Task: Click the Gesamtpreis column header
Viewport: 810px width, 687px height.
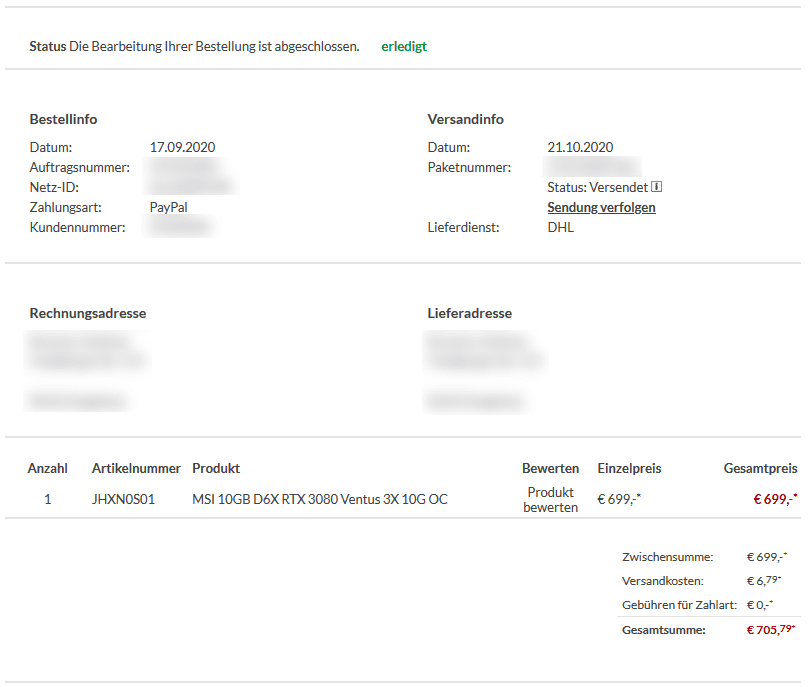Action: click(x=760, y=468)
